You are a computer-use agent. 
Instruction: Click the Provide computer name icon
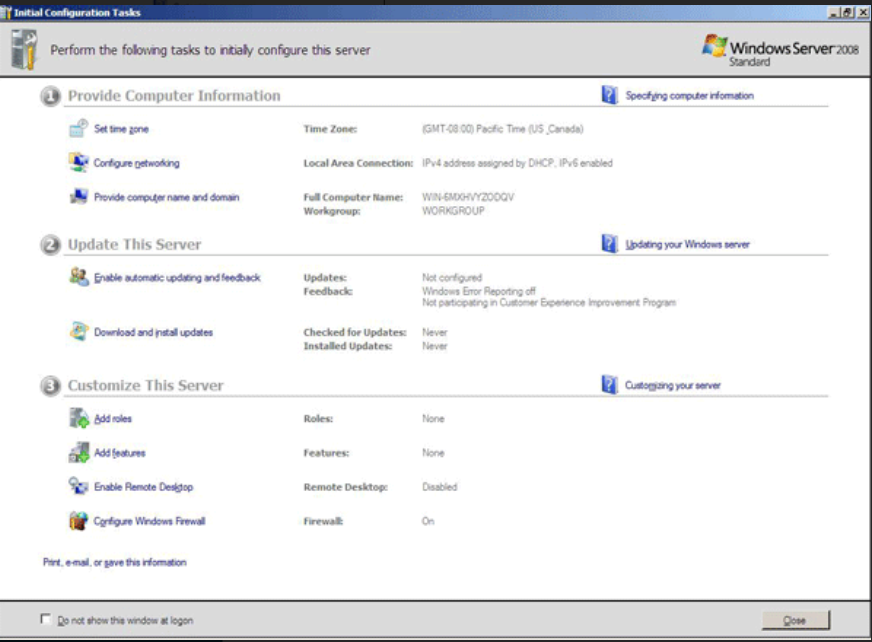pos(78,196)
